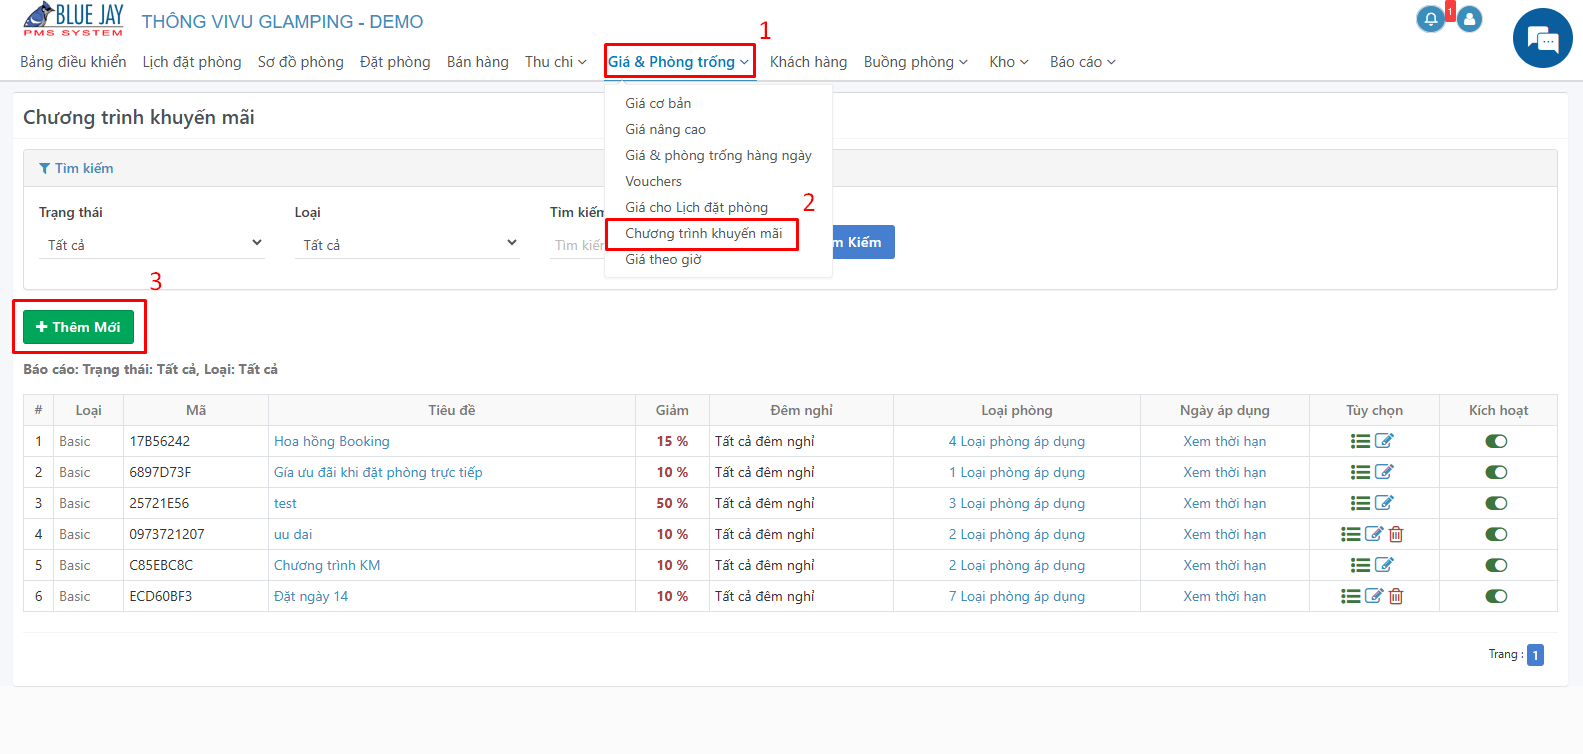Toggle activation for Chương trình KM
This screenshot has height=754, width=1583.
tap(1496, 565)
